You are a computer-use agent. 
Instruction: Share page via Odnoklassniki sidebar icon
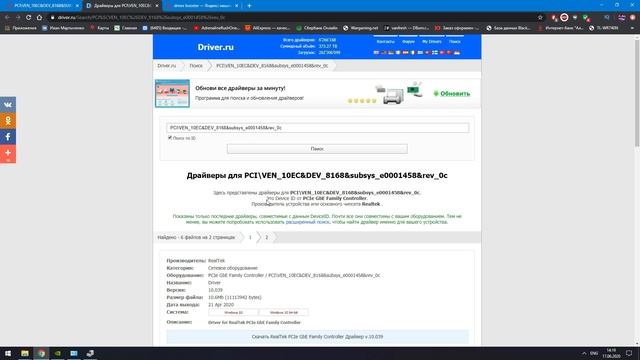click(x=8, y=121)
